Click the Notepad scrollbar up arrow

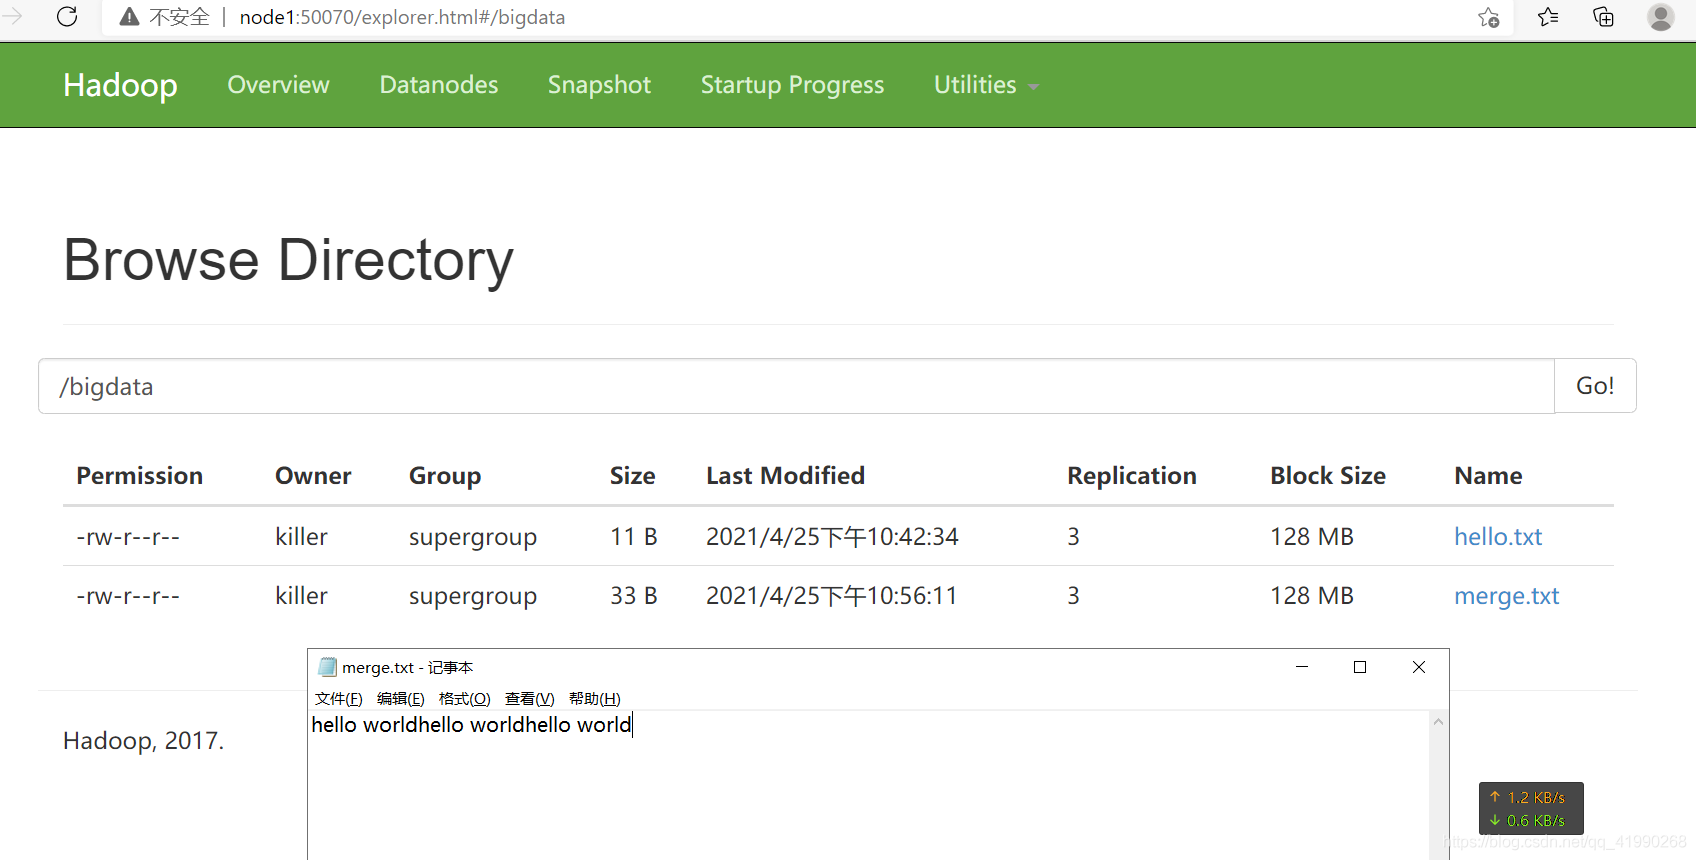coord(1439,722)
